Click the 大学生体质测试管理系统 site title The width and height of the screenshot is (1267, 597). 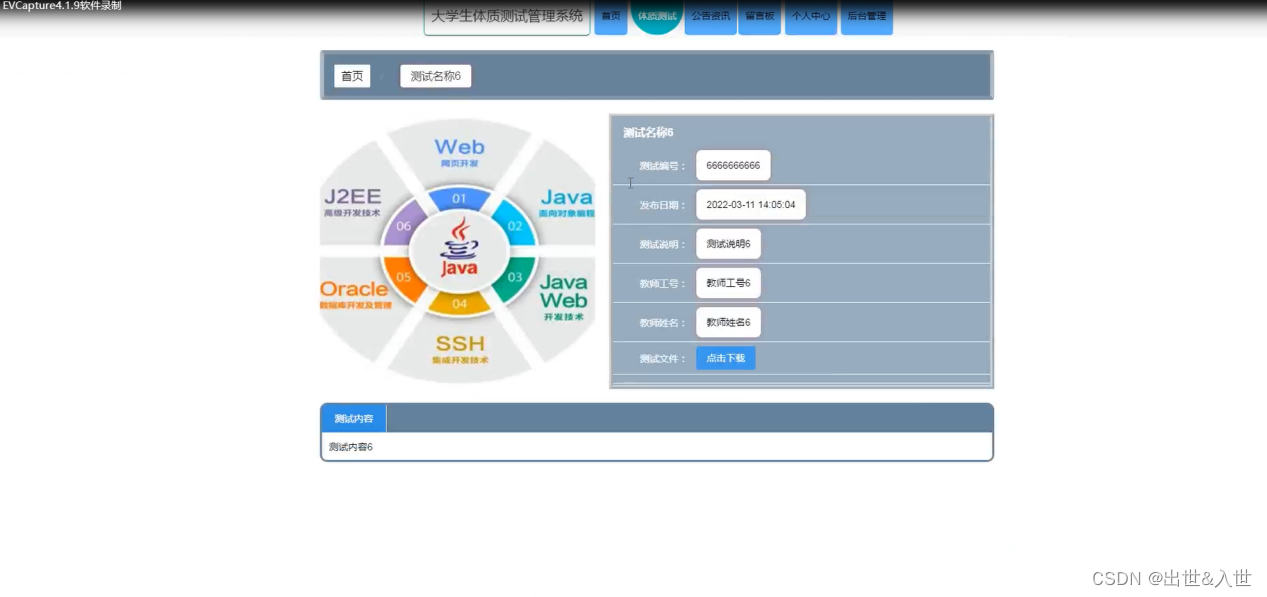pyautogui.click(x=507, y=17)
